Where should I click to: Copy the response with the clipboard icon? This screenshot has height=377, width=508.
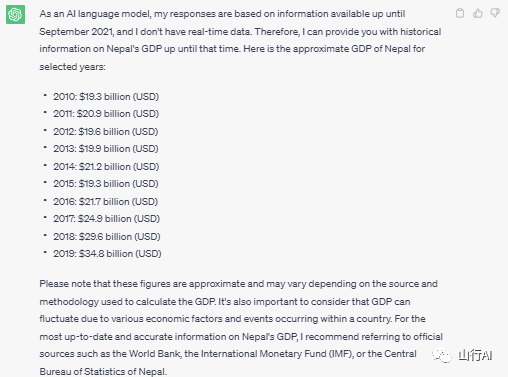pos(460,13)
